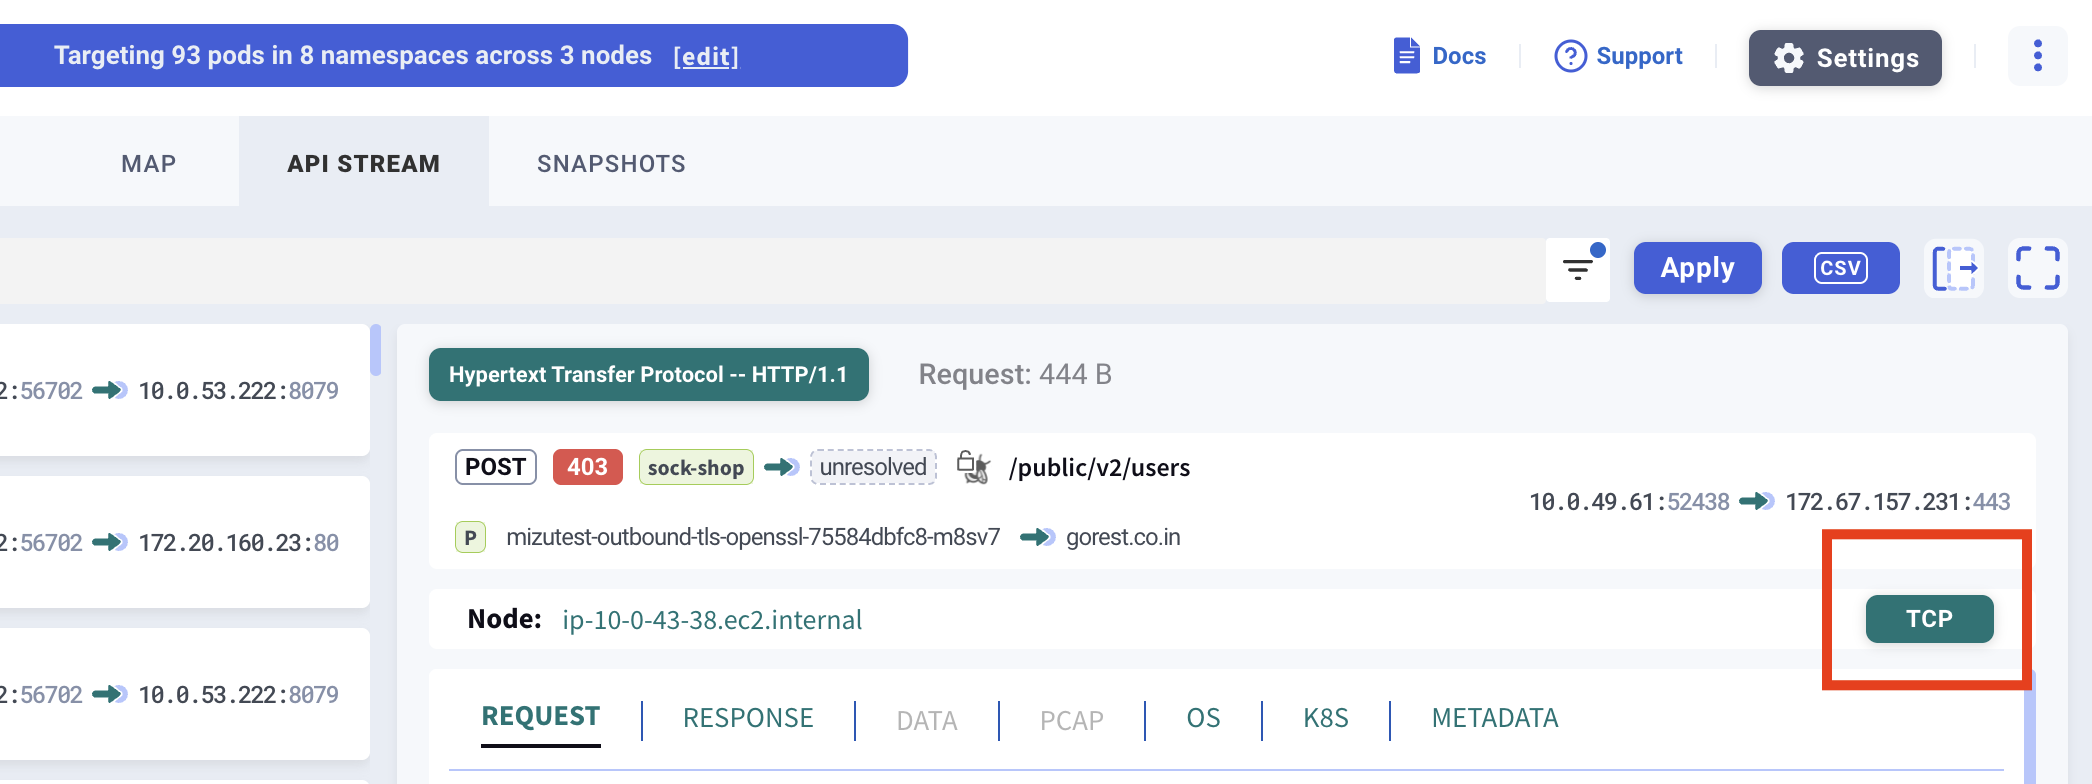Switch to the MAP tab
The image size is (2092, 784).
(149, 163)
